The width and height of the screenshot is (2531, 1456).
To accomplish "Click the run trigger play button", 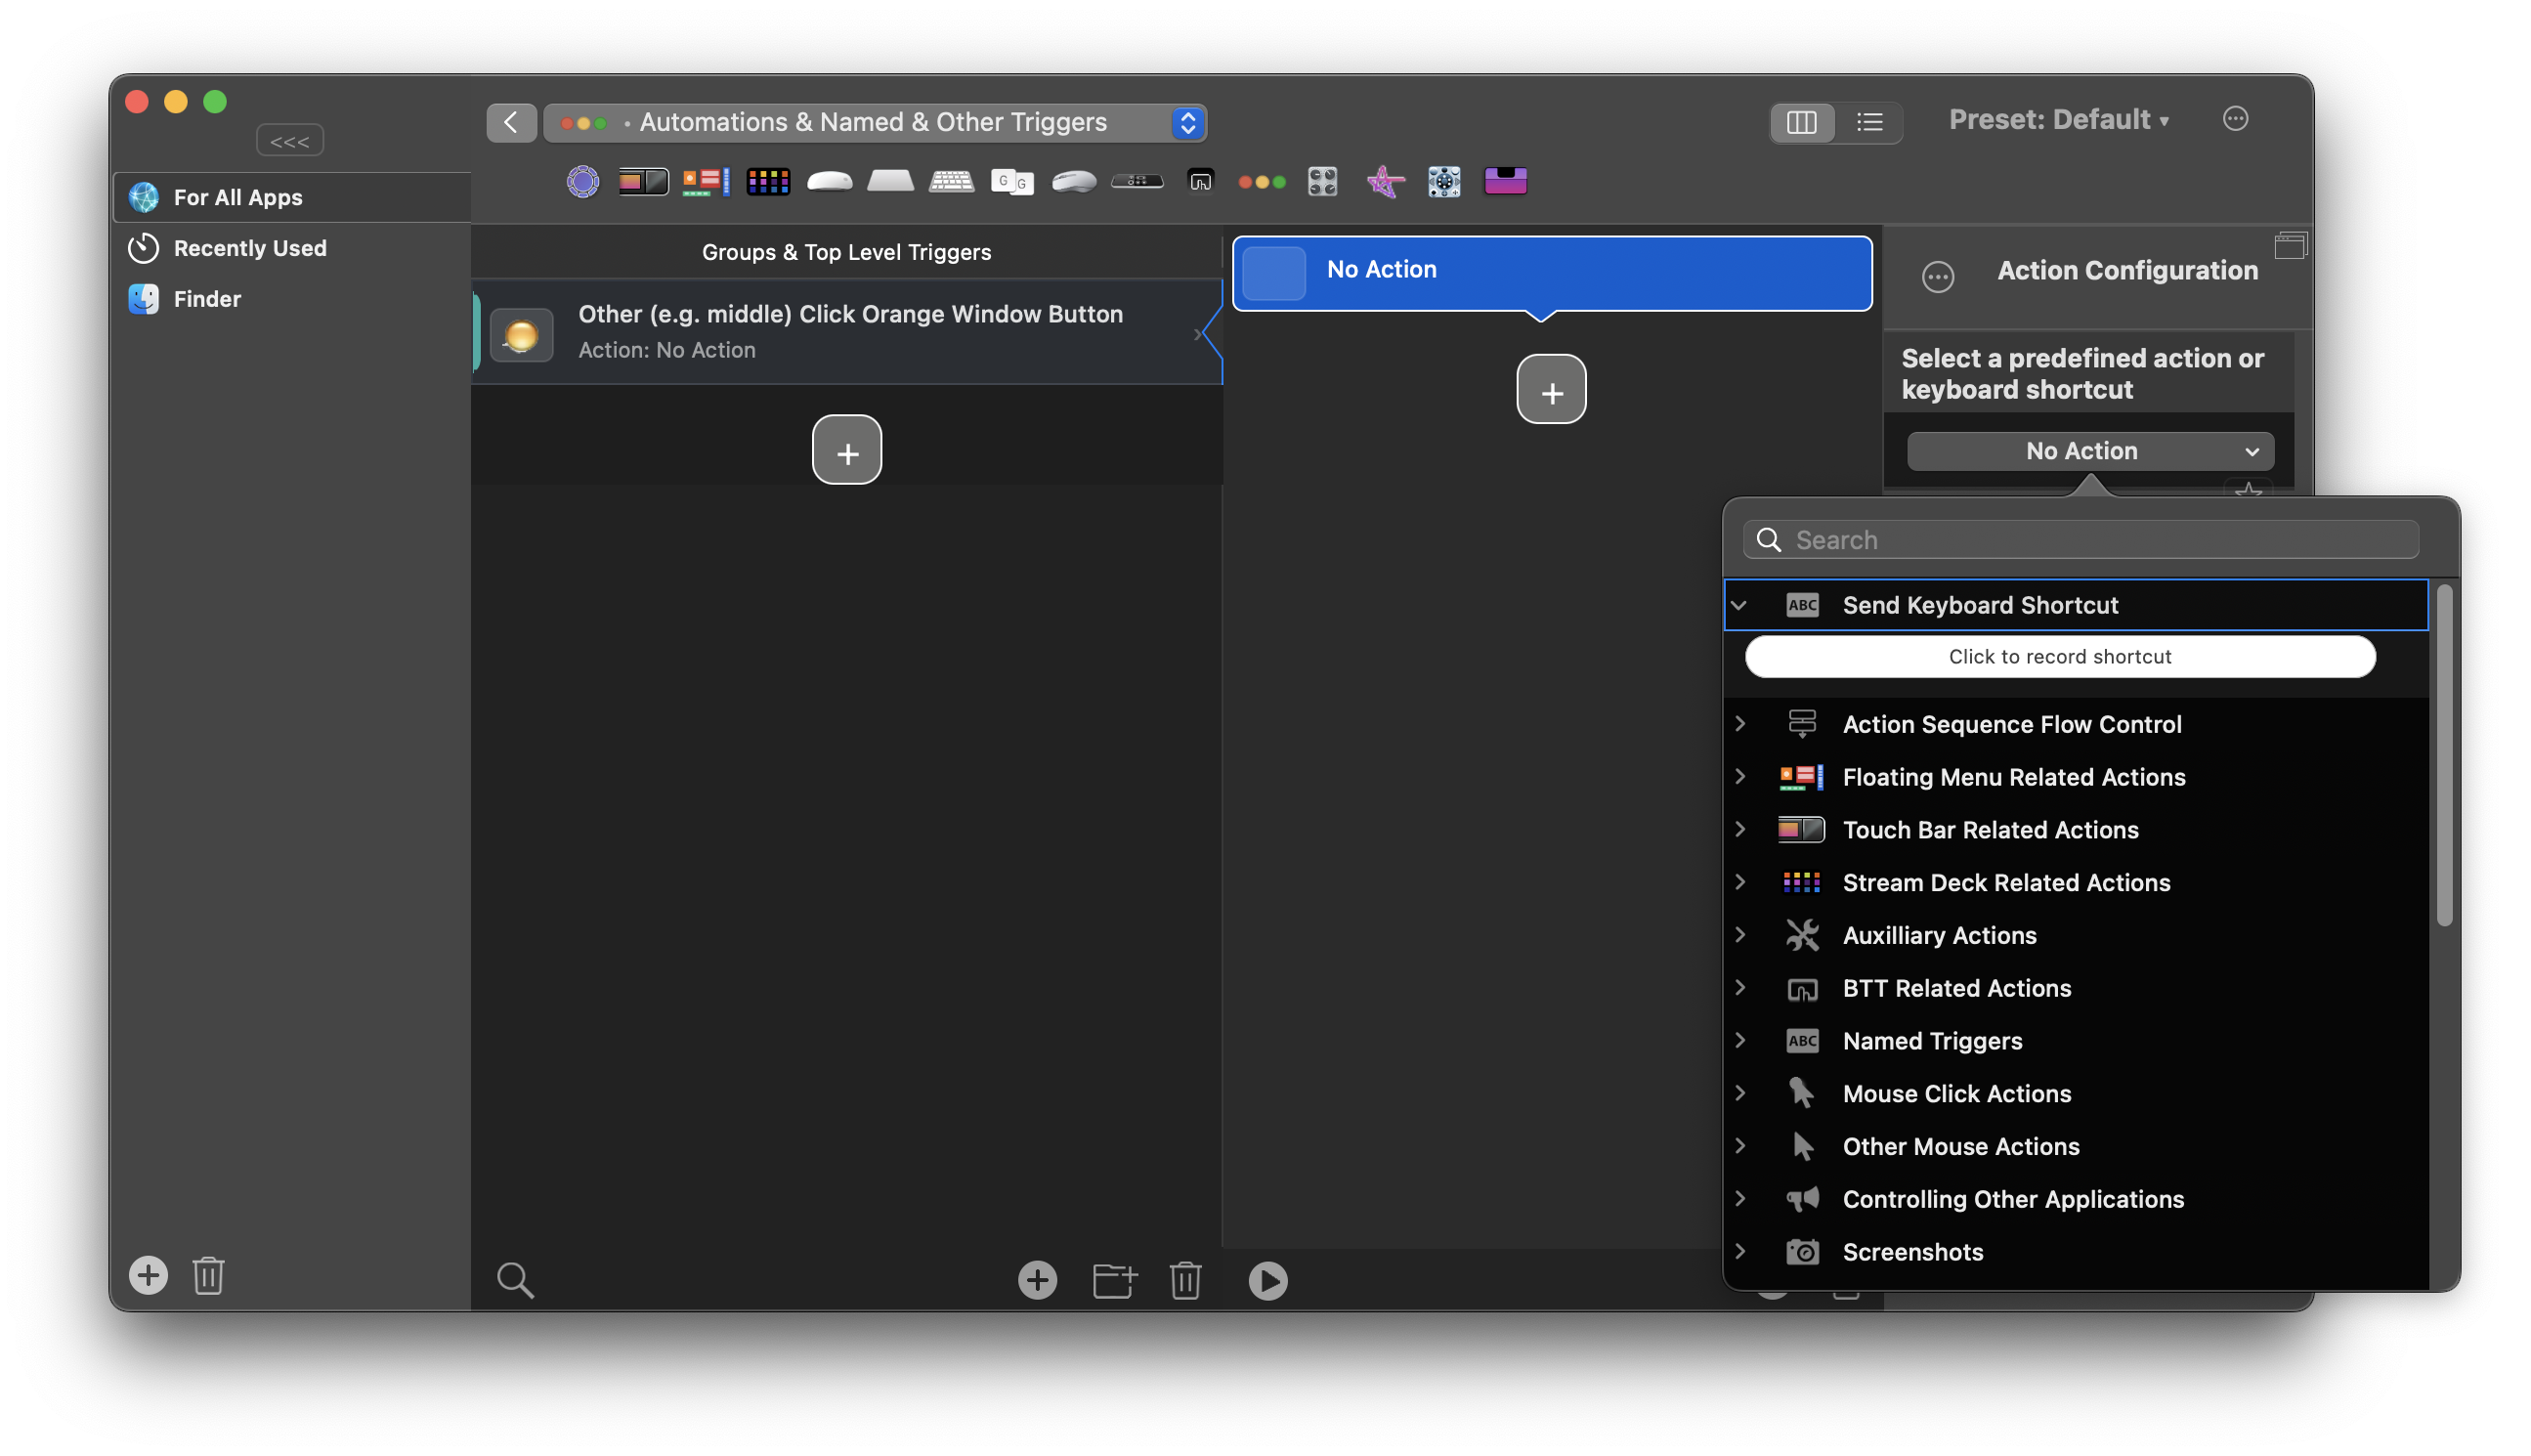I will tap(1267, 1280).
